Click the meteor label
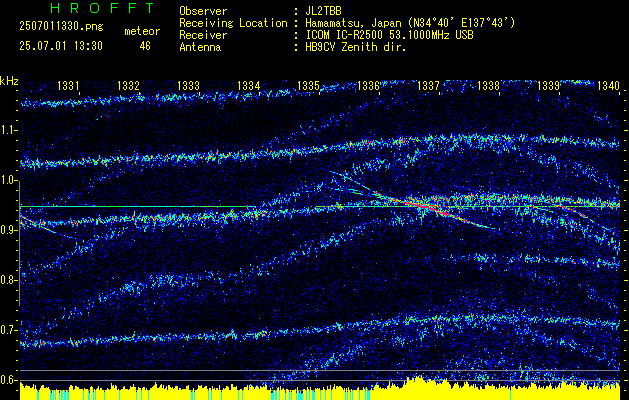Viewport: 629px width, 400px height. tap(142, 31)
